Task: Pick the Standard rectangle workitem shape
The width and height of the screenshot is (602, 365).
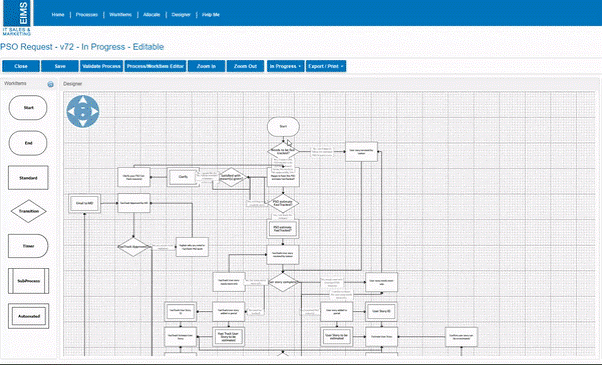Action: (28, 178)
